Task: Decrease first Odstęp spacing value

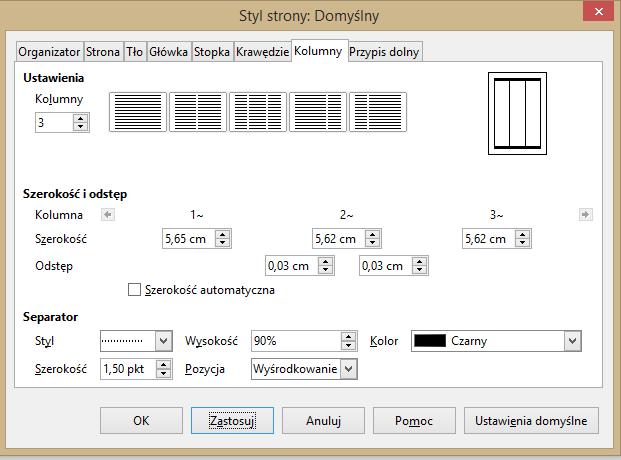Action: point(325,270)
